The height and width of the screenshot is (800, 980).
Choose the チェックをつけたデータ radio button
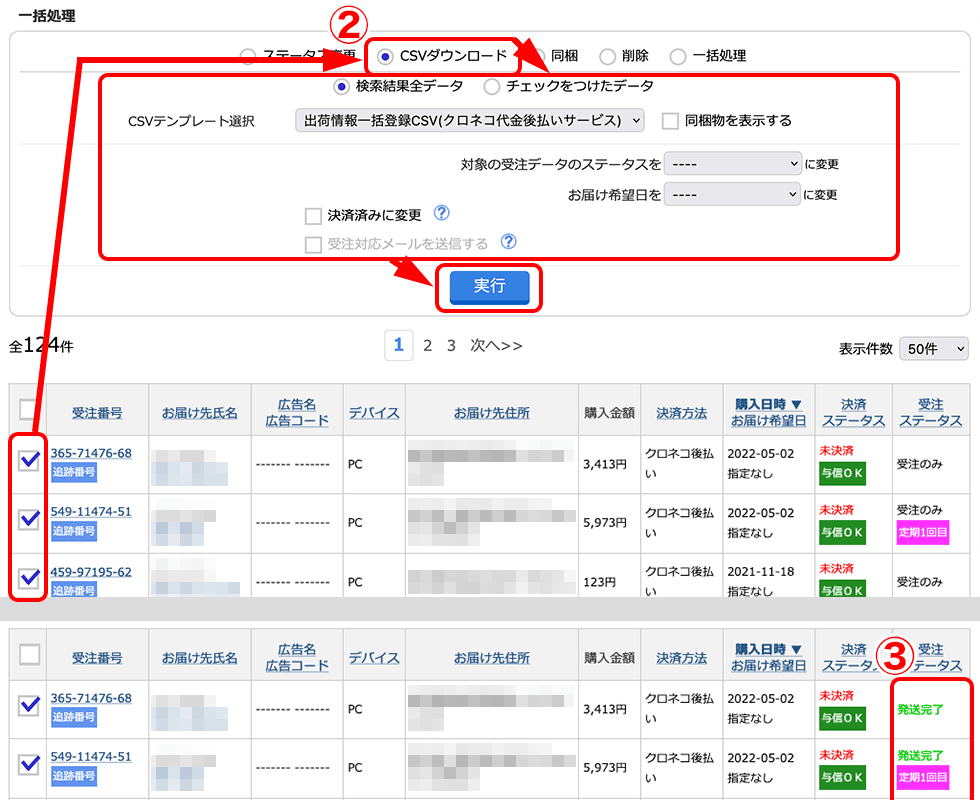pos(491,87)
